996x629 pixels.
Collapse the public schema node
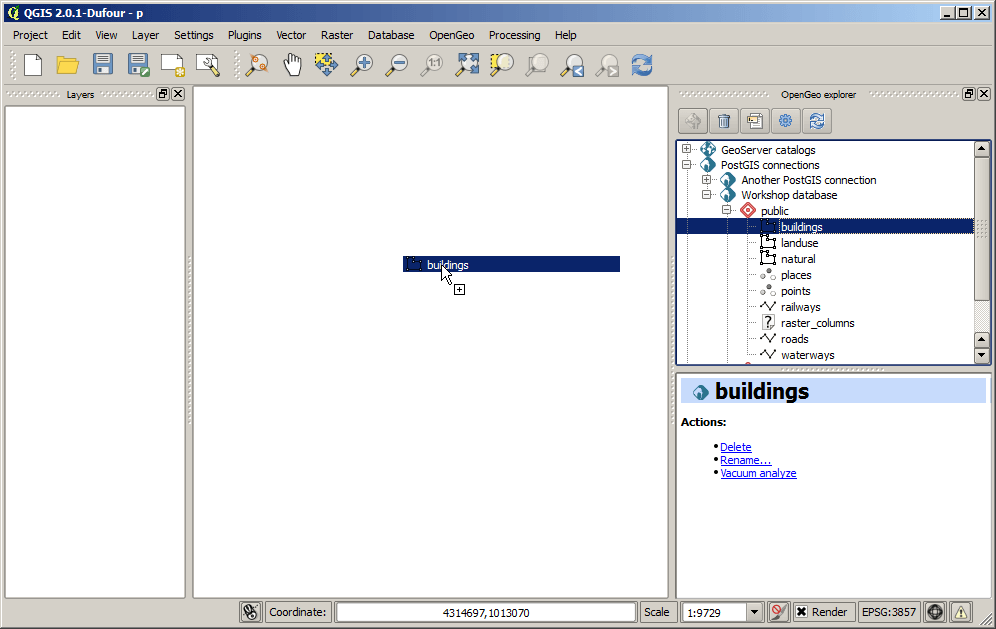tap(727, 210)
